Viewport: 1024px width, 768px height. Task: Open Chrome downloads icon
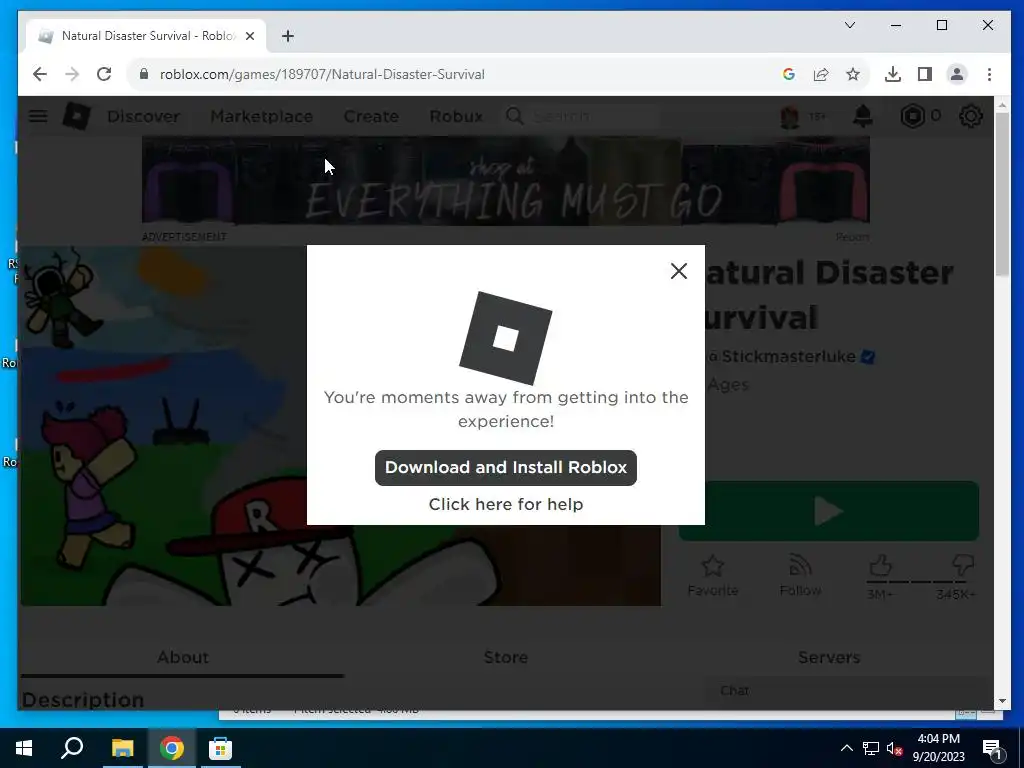coord(893,74)
